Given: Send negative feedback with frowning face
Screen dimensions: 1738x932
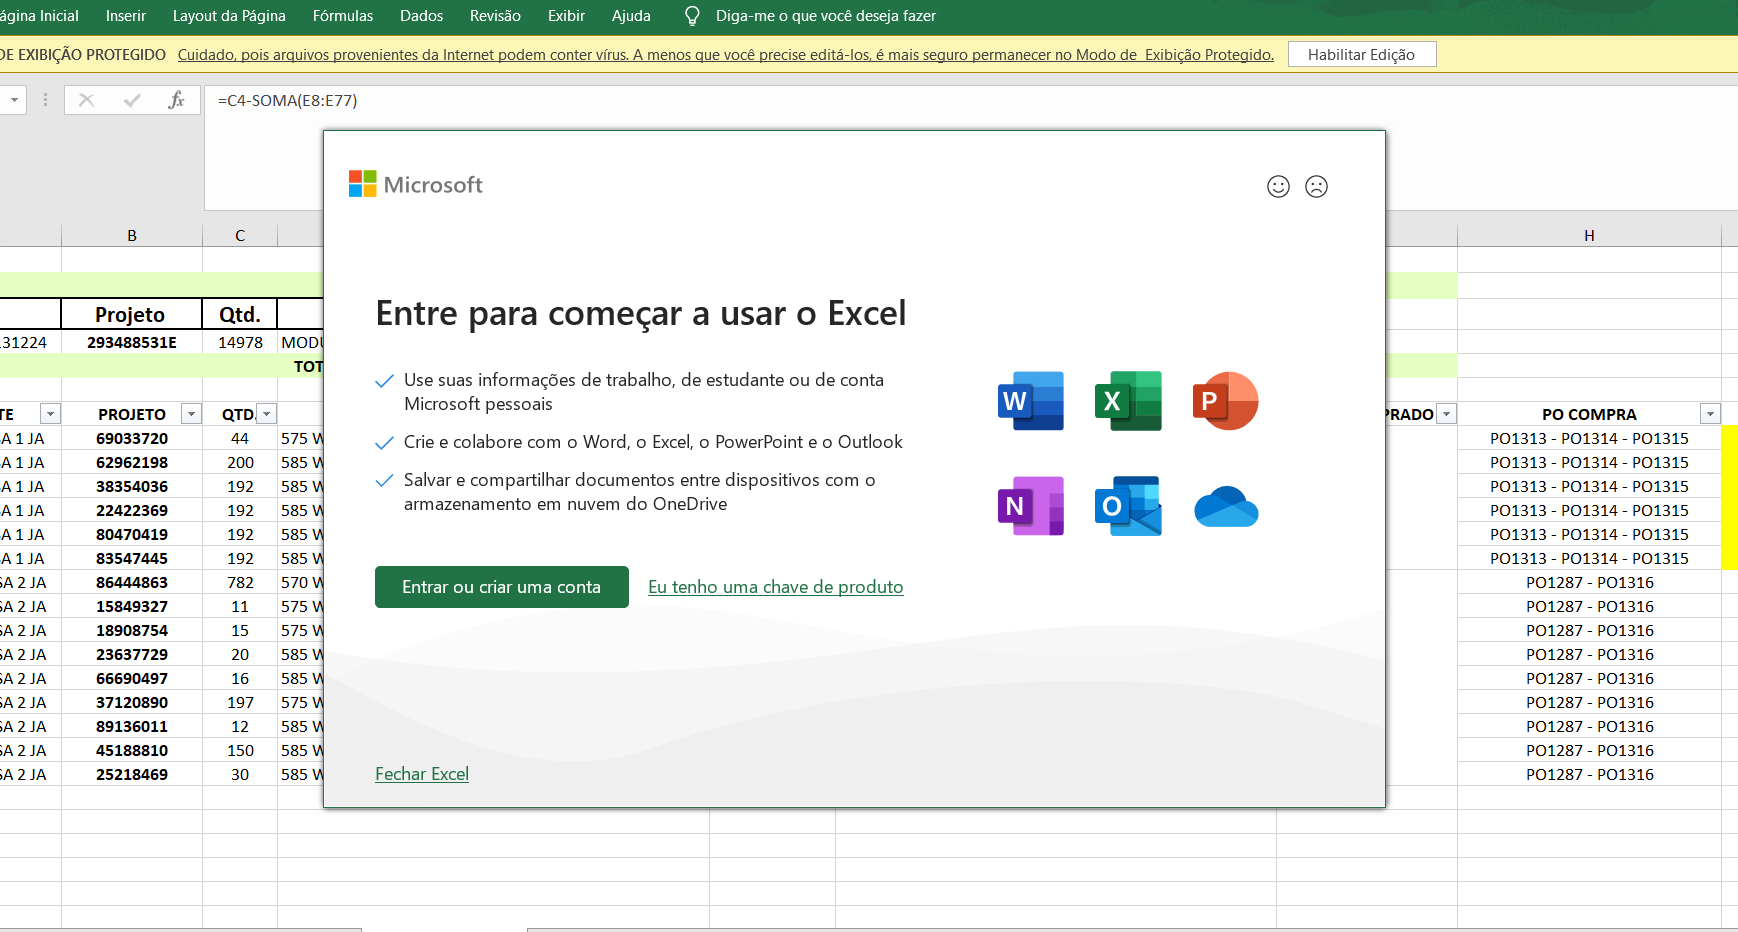Looking at the screenshot, I should tap(1316, 187).
